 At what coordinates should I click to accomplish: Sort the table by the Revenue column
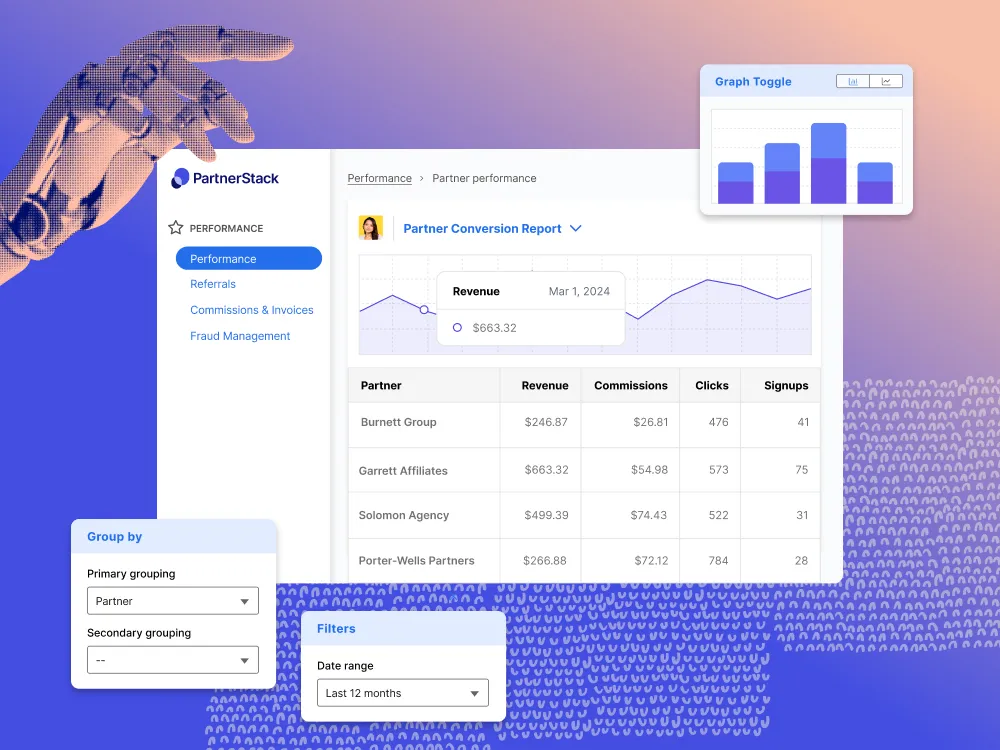point(544,385)
